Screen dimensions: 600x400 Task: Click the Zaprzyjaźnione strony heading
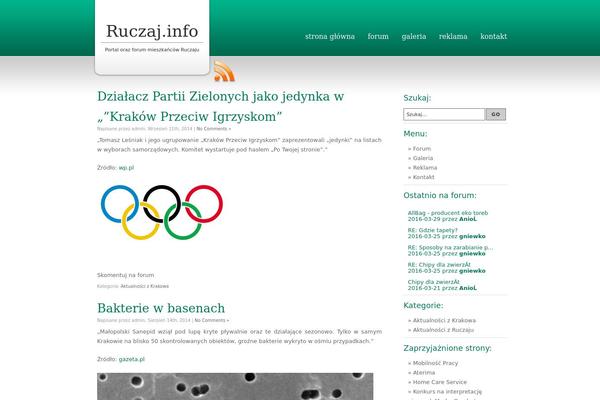447,348
